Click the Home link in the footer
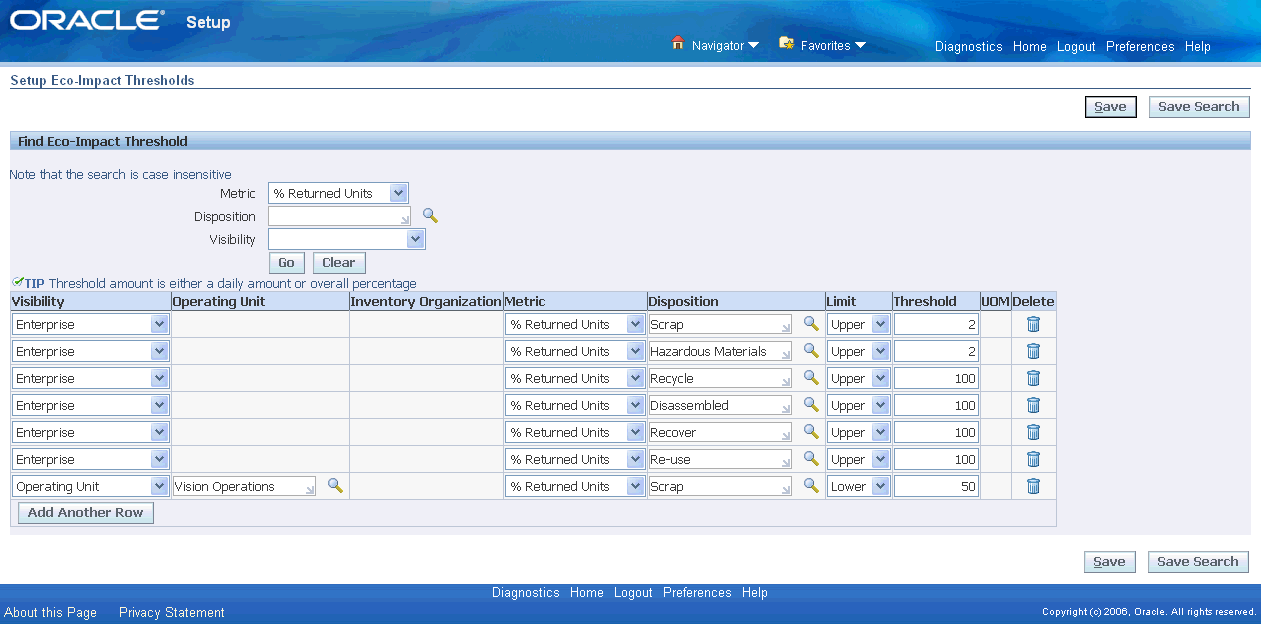The image size is (1261, 624). [x=587, y=592]
